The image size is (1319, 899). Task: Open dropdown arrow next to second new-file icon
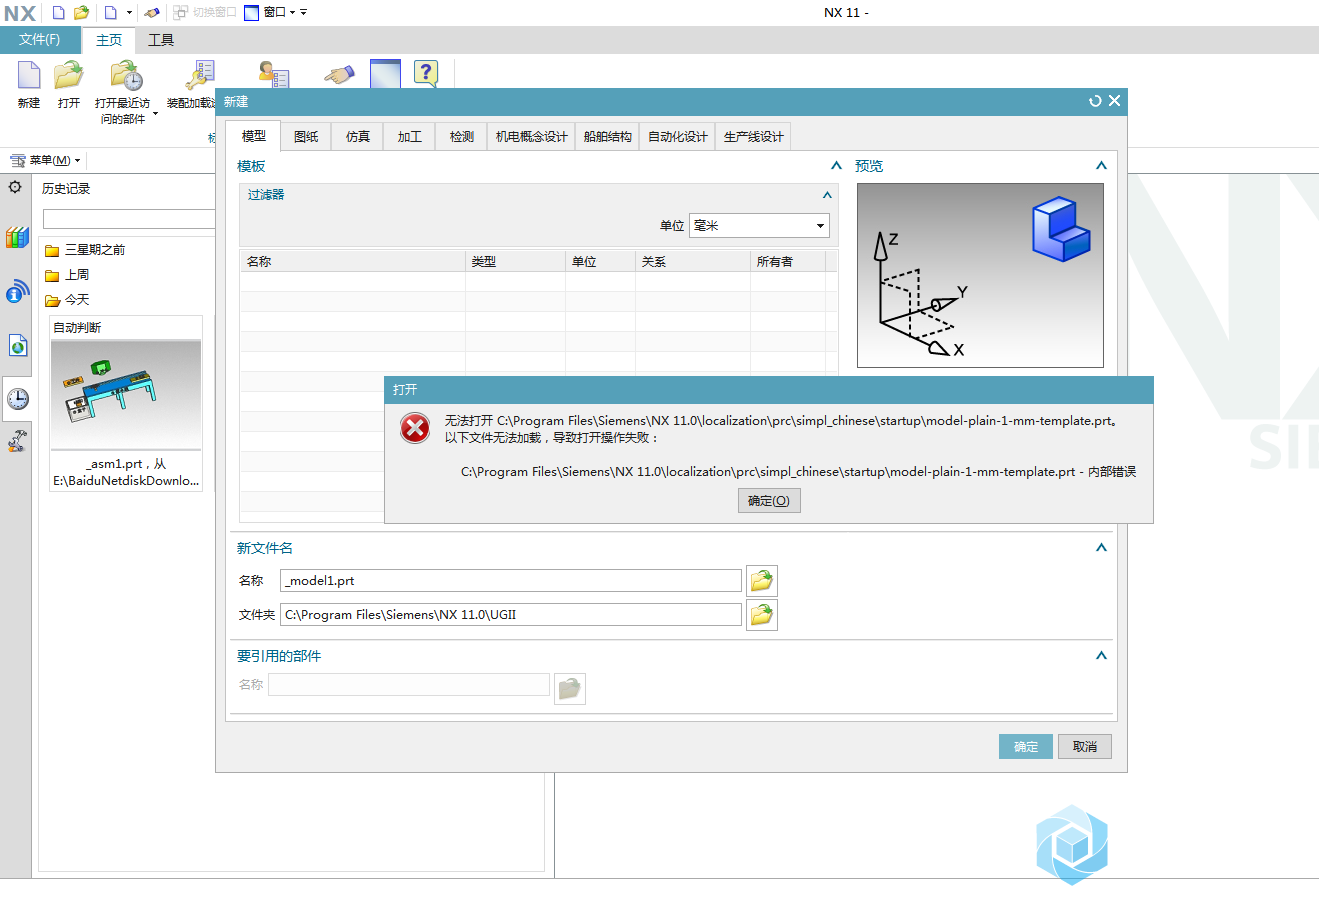coord(129,13)
